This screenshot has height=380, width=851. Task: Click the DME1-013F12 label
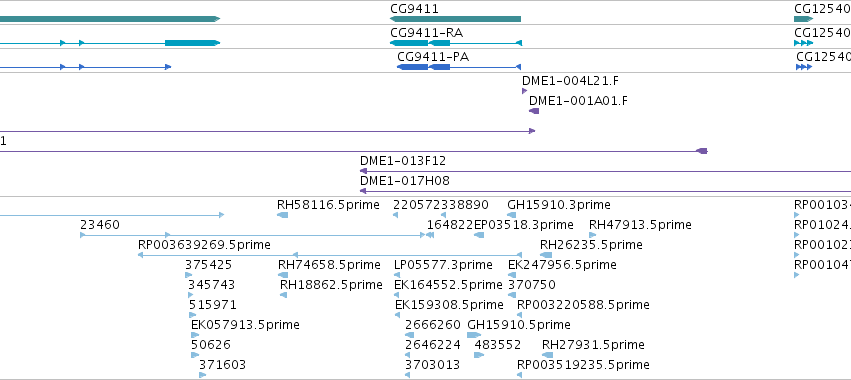click(403, 161)
